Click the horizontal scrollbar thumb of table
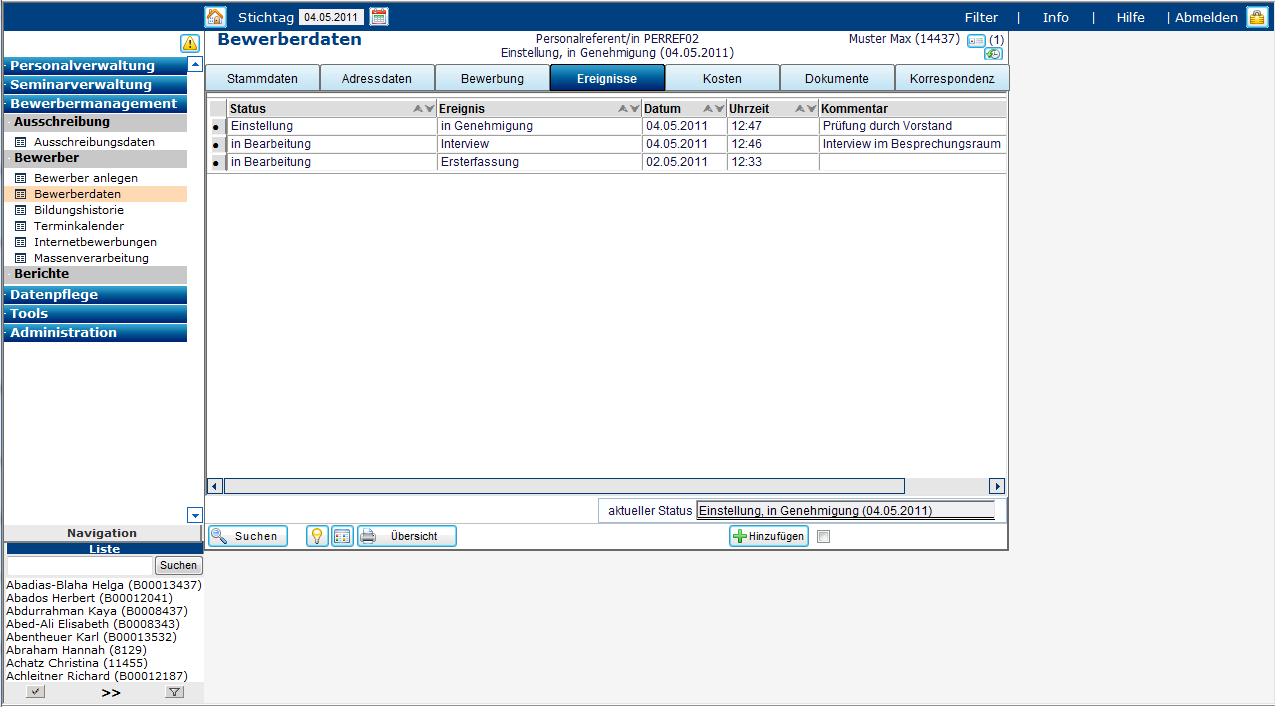Screen dimensions: 1275x707 click(x=564, y=486)
